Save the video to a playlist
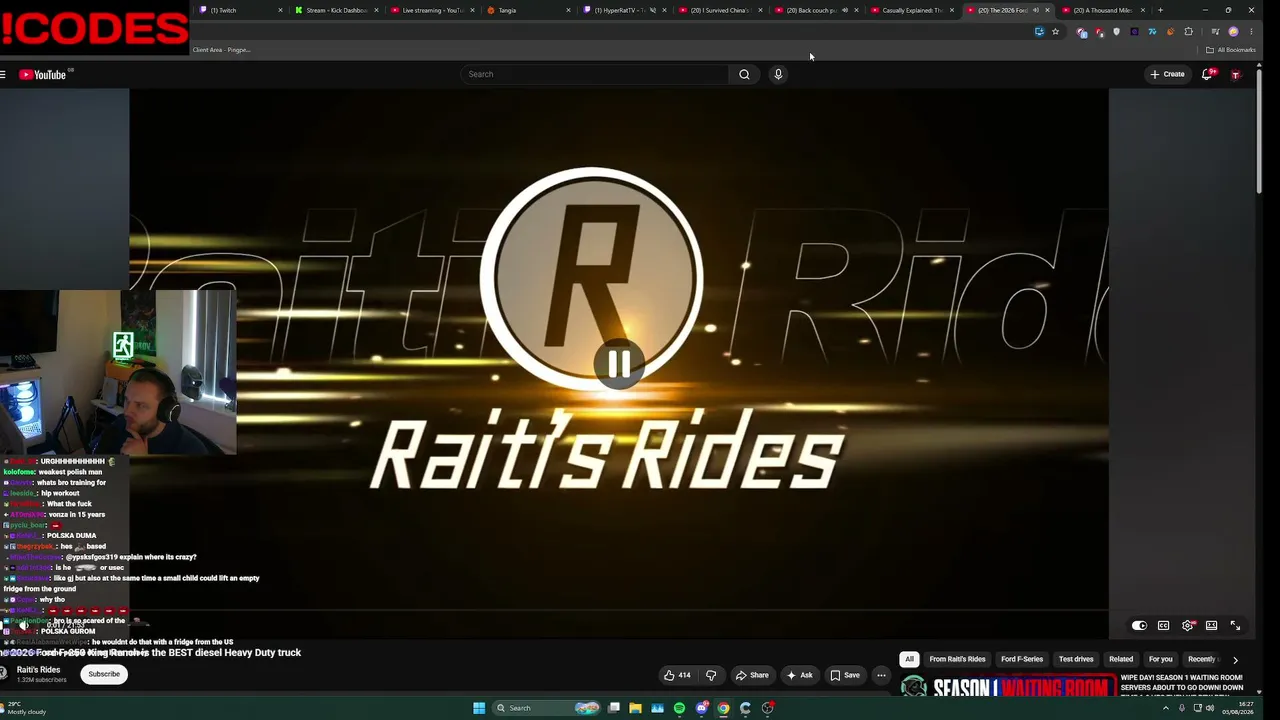 pyautogui.click(x=845, y=675)
